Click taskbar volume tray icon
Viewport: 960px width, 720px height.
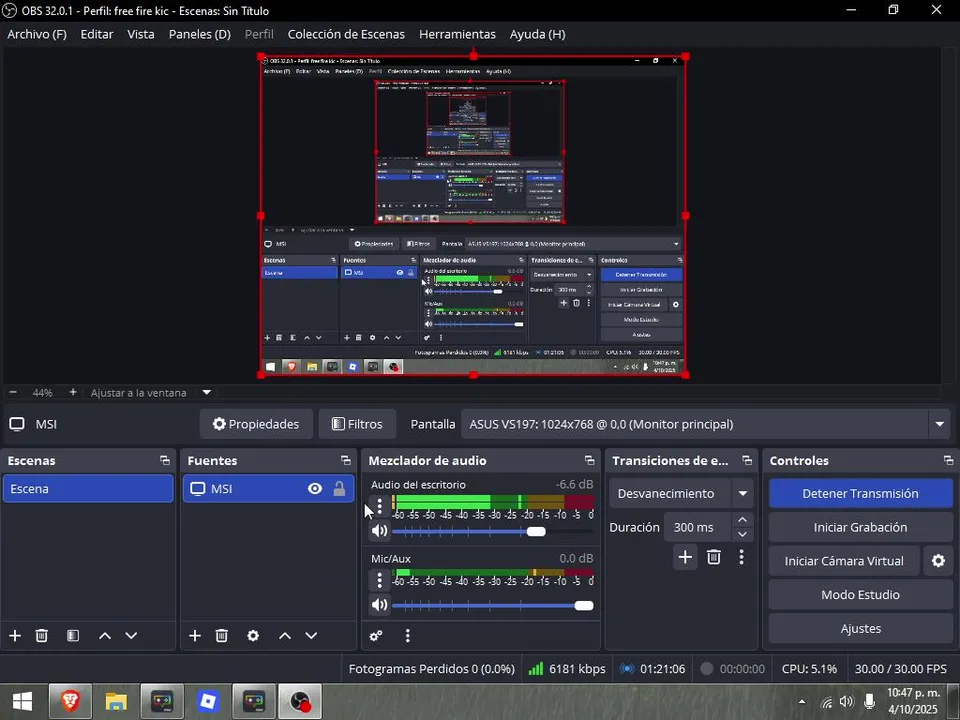coord(847,702)
